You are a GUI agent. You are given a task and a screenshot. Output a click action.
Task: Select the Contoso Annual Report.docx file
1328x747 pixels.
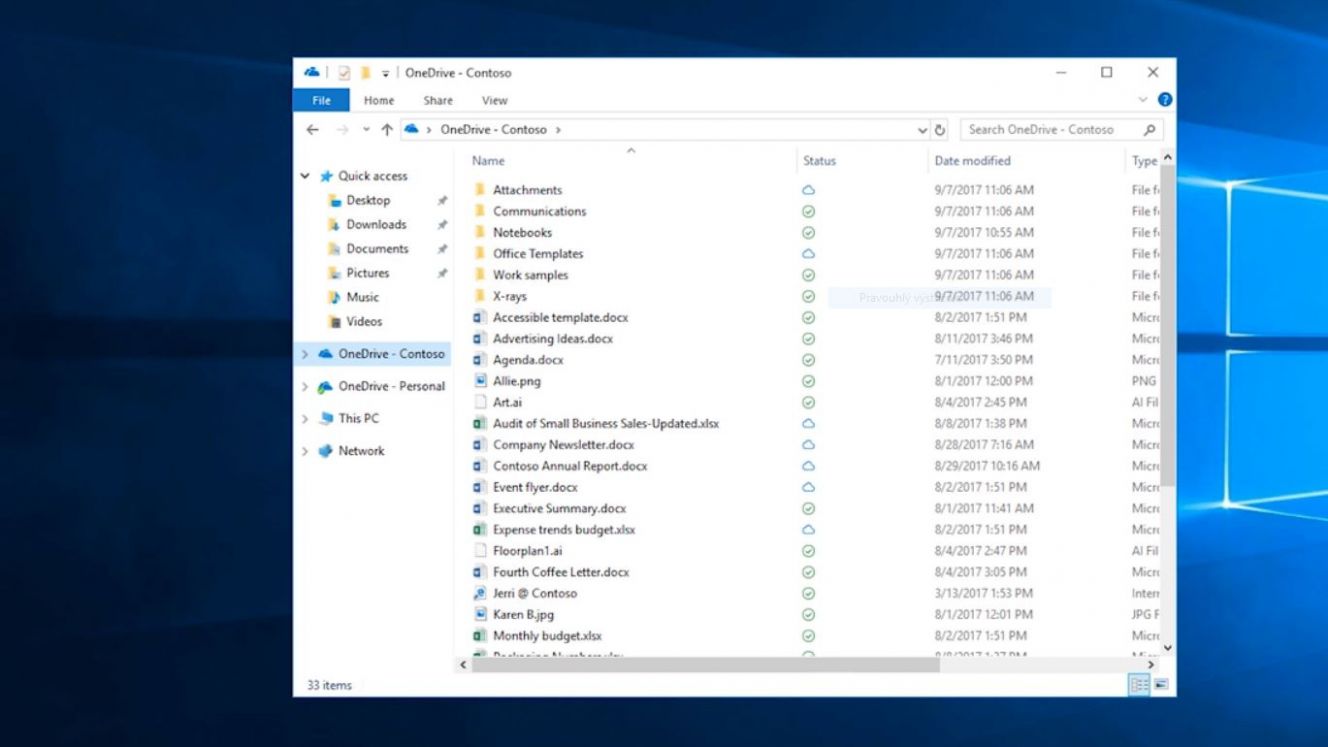click(x=570, y=466)
